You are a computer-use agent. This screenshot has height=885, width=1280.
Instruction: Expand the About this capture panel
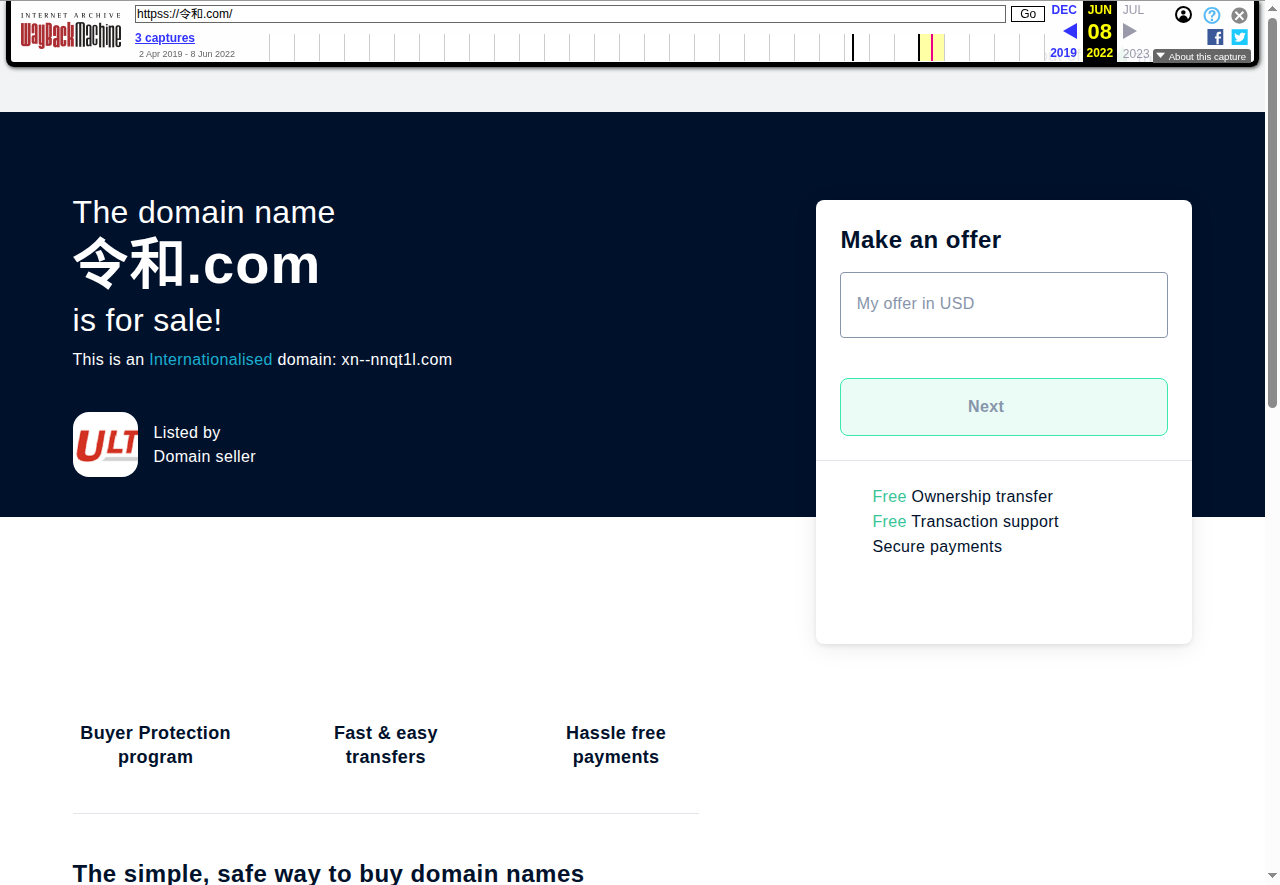(x=1201, y=57)
